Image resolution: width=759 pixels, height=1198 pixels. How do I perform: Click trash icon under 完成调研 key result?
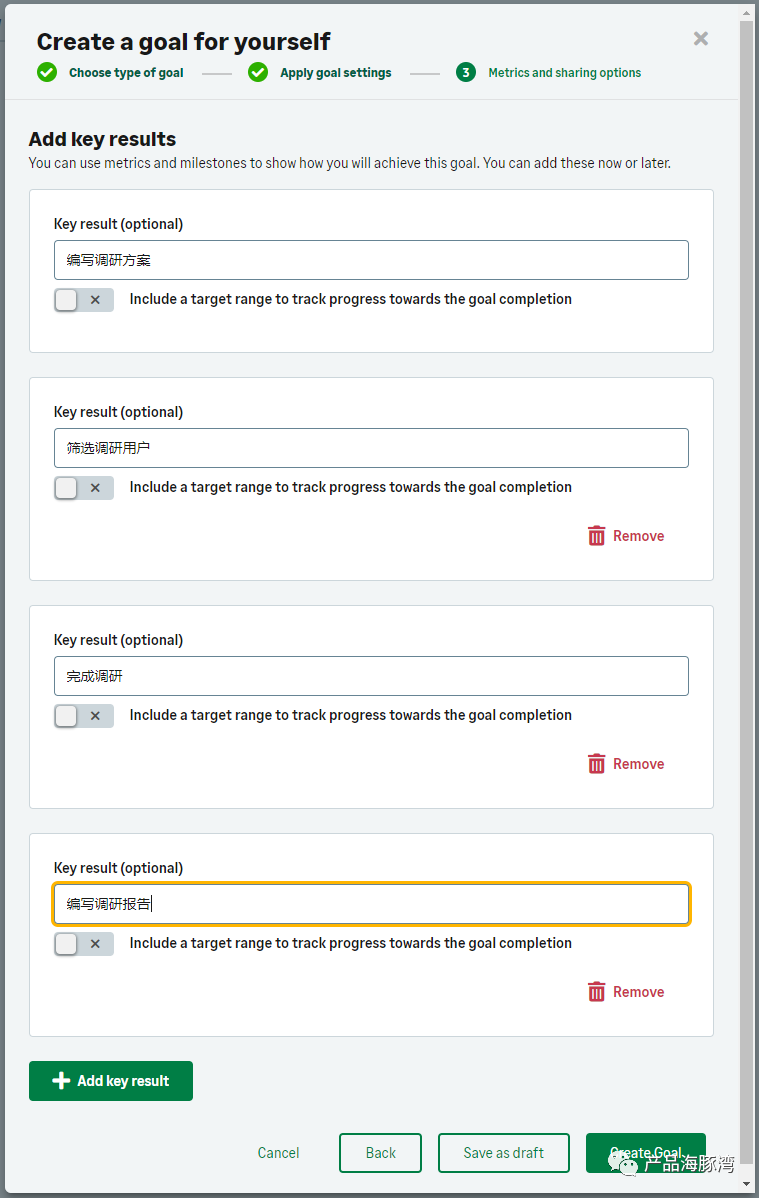coord(596,763)
